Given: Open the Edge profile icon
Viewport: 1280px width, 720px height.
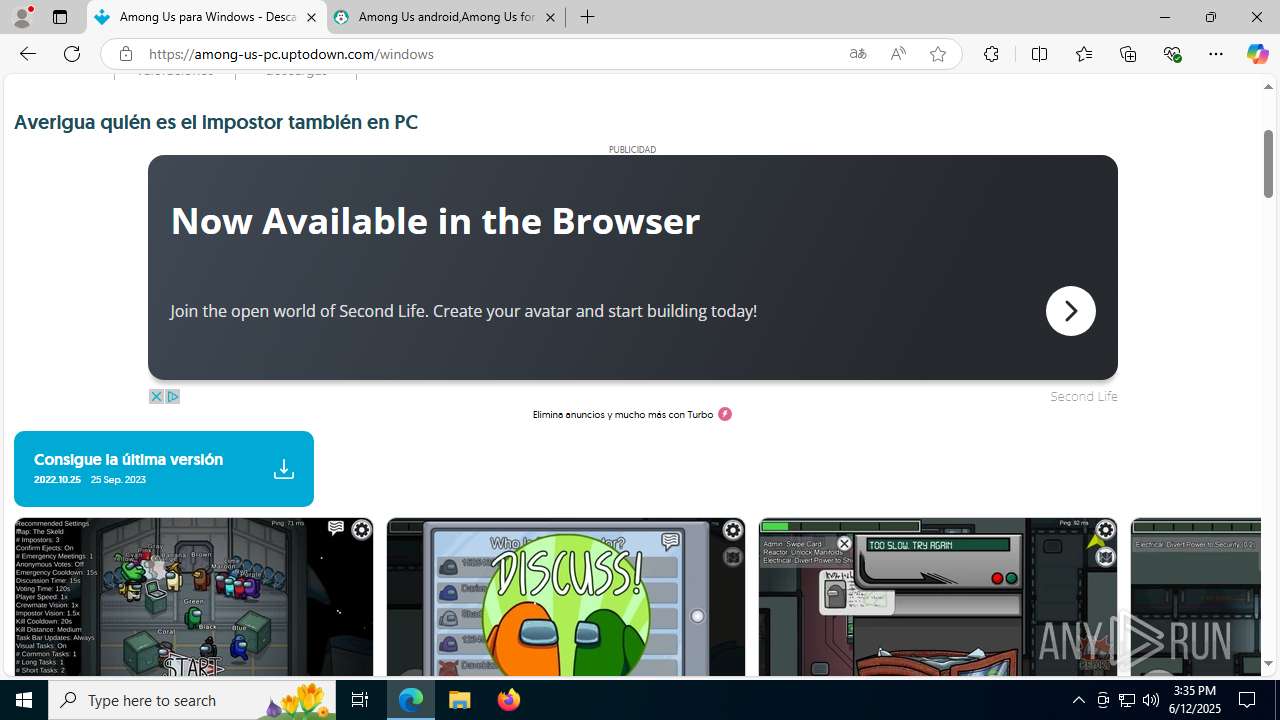Looking at the screenshot, I should [x=22, y=17].
